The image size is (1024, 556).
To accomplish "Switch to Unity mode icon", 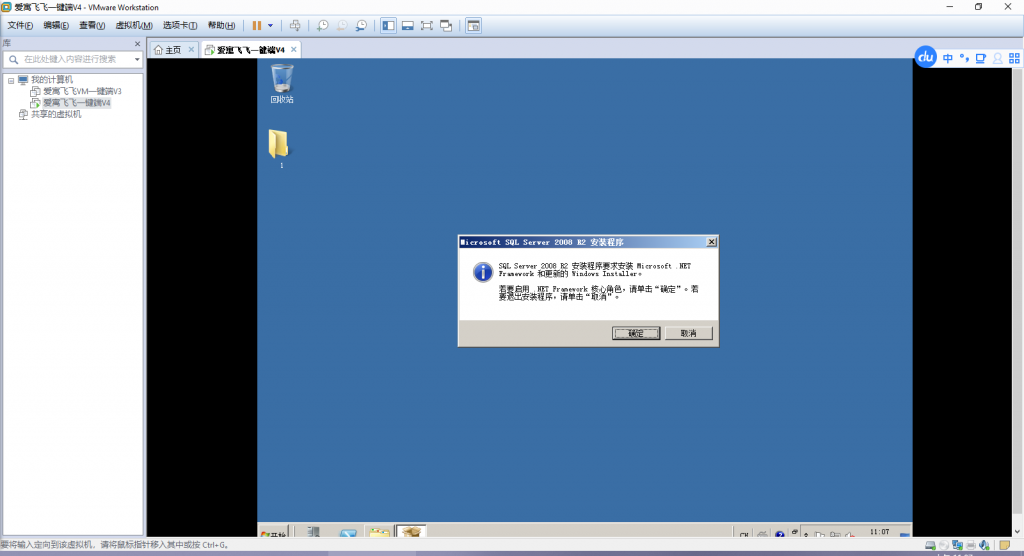I will [446, 25].
